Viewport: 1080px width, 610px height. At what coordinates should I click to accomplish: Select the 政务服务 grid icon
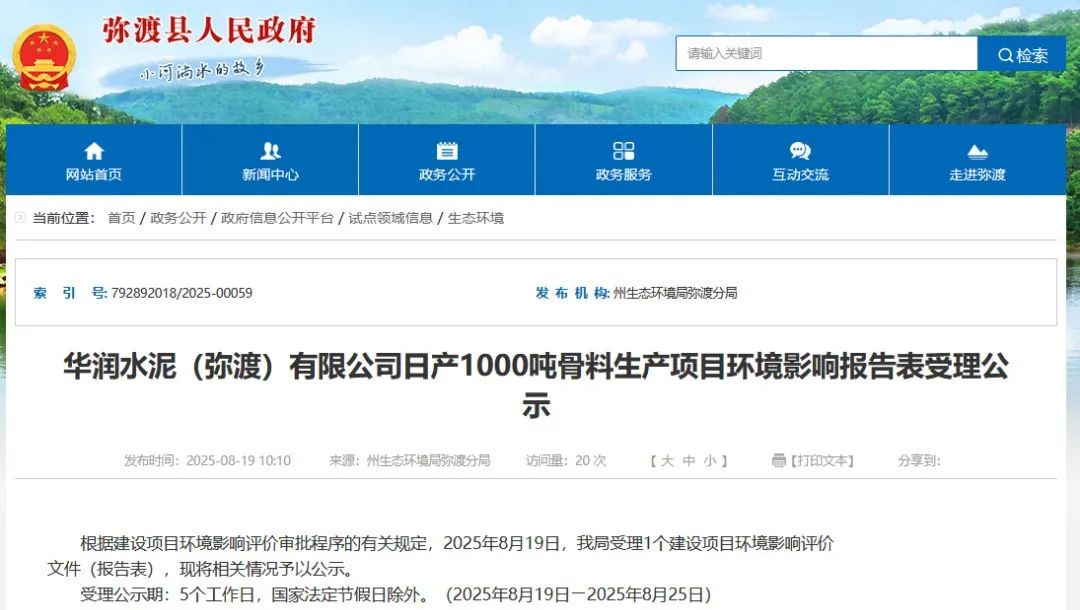[x=624, y=151]
